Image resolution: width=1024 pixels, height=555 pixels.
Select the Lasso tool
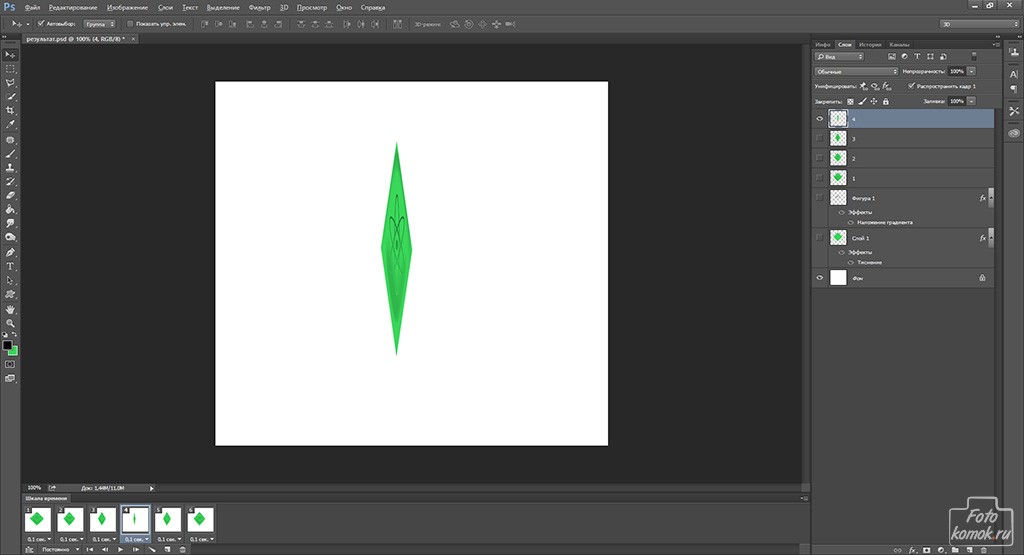coord(10,83)
